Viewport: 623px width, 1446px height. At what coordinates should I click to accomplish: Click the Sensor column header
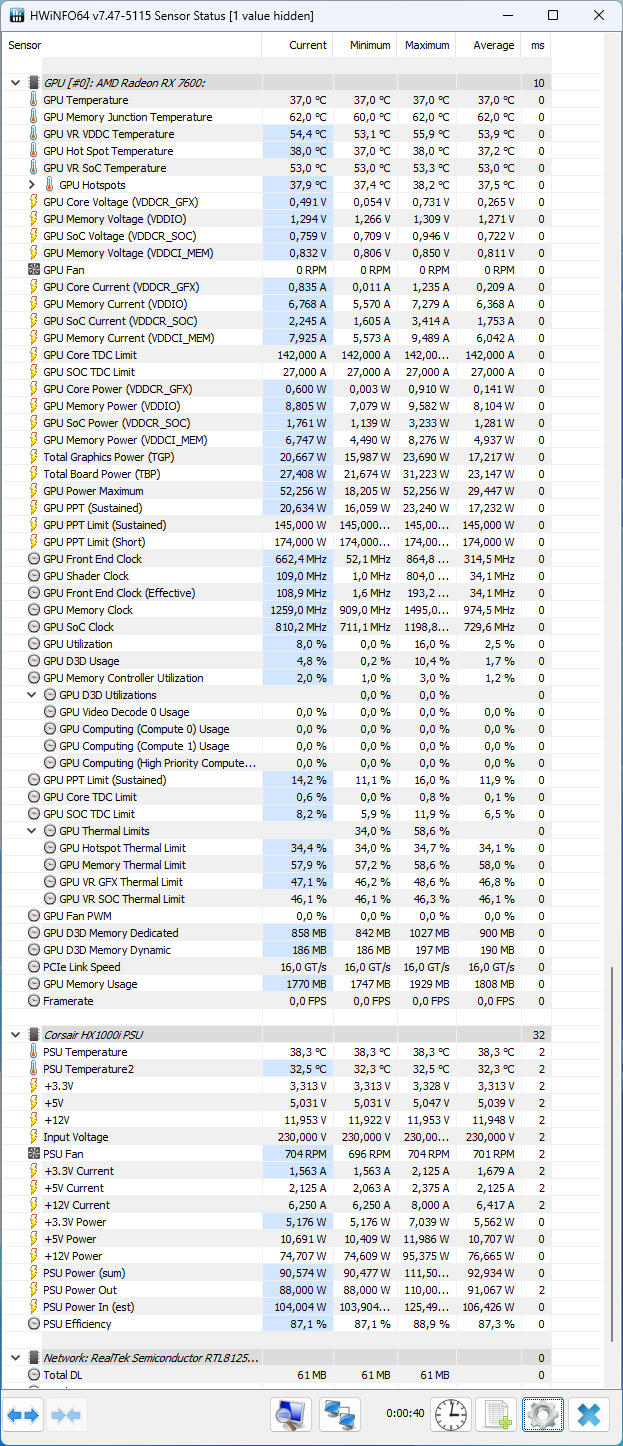[x=132, y=45]
